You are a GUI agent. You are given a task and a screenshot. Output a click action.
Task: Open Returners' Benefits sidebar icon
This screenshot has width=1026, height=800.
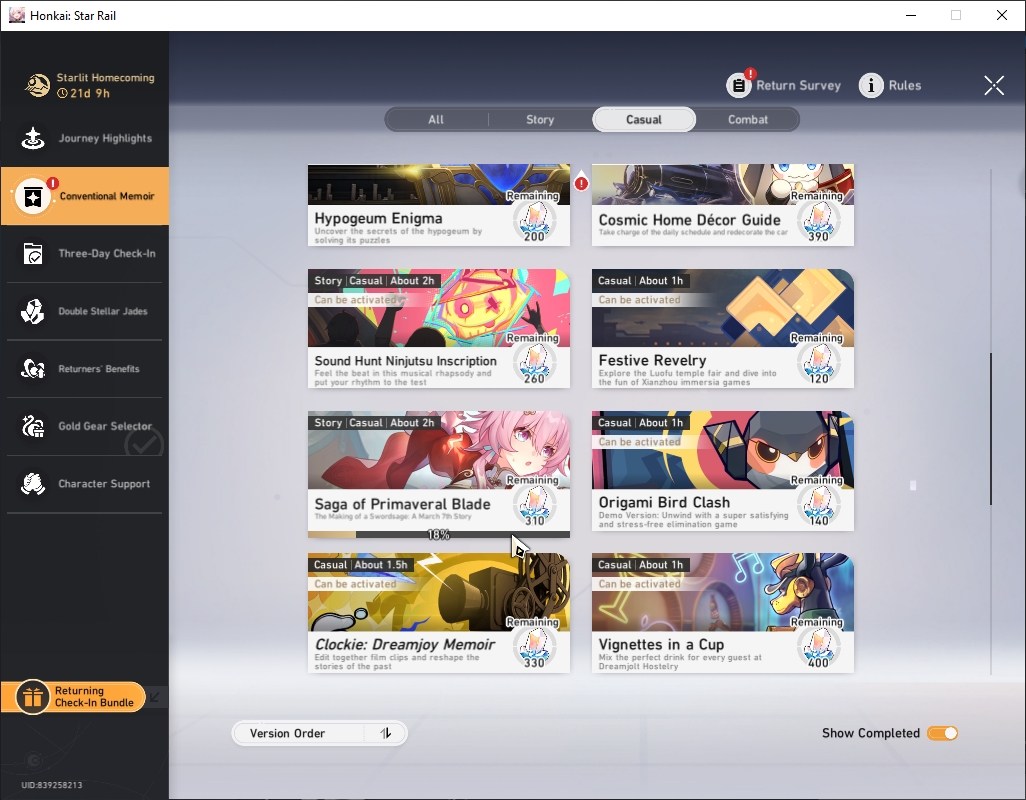click(x=33, y=369)
